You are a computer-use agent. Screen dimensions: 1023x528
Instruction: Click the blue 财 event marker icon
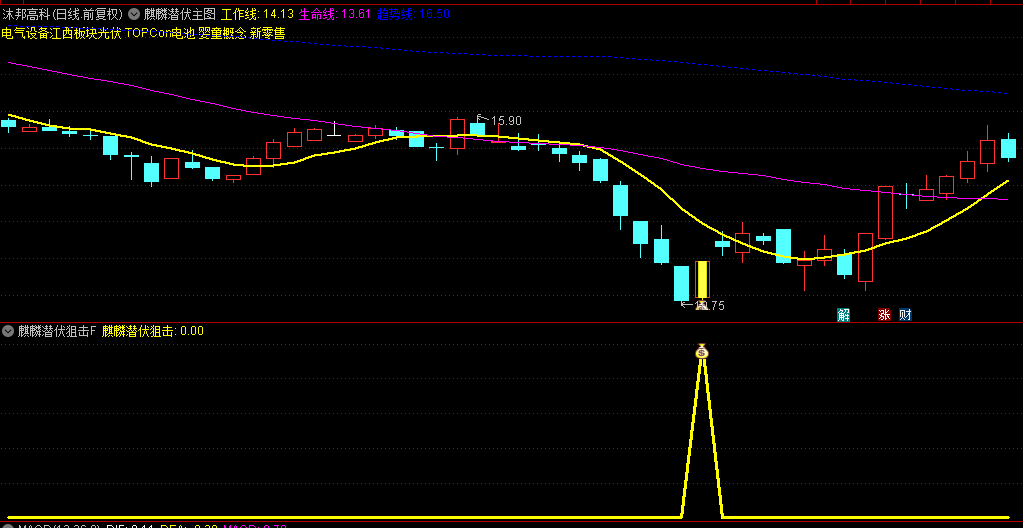point(905,315)
